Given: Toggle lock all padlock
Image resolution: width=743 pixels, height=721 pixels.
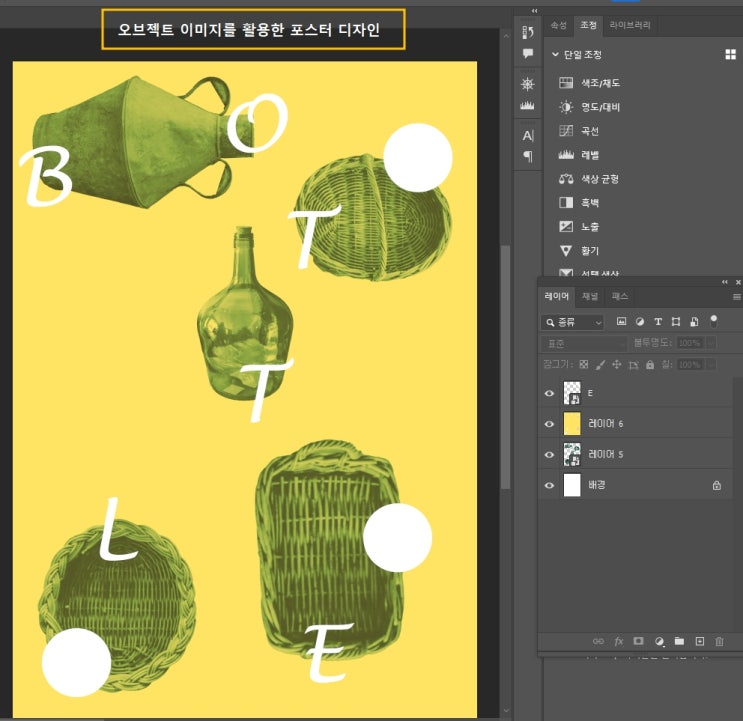Looking at the screenshot, I should coord(650,364).
